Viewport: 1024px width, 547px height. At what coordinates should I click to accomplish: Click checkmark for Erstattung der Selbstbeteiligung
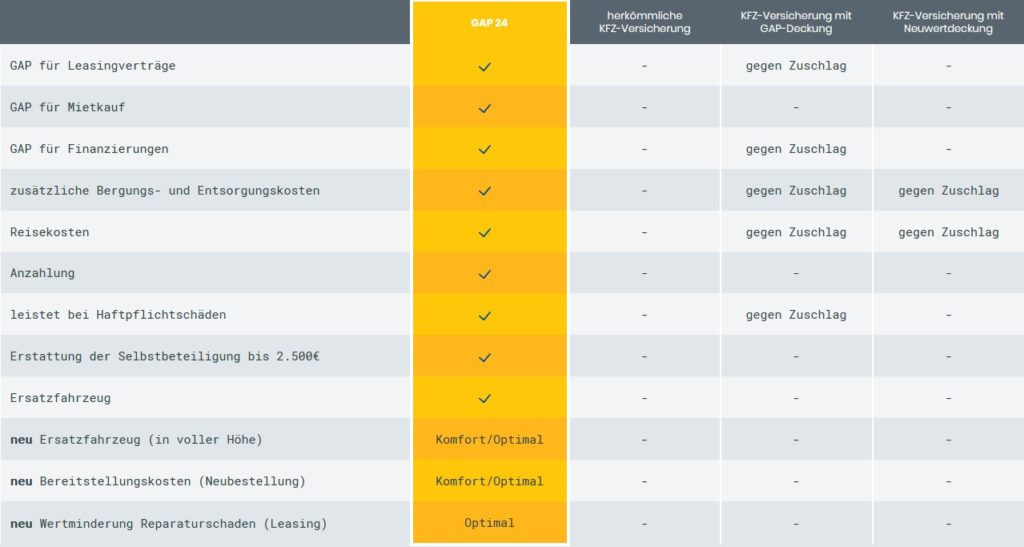coord(485,358)
